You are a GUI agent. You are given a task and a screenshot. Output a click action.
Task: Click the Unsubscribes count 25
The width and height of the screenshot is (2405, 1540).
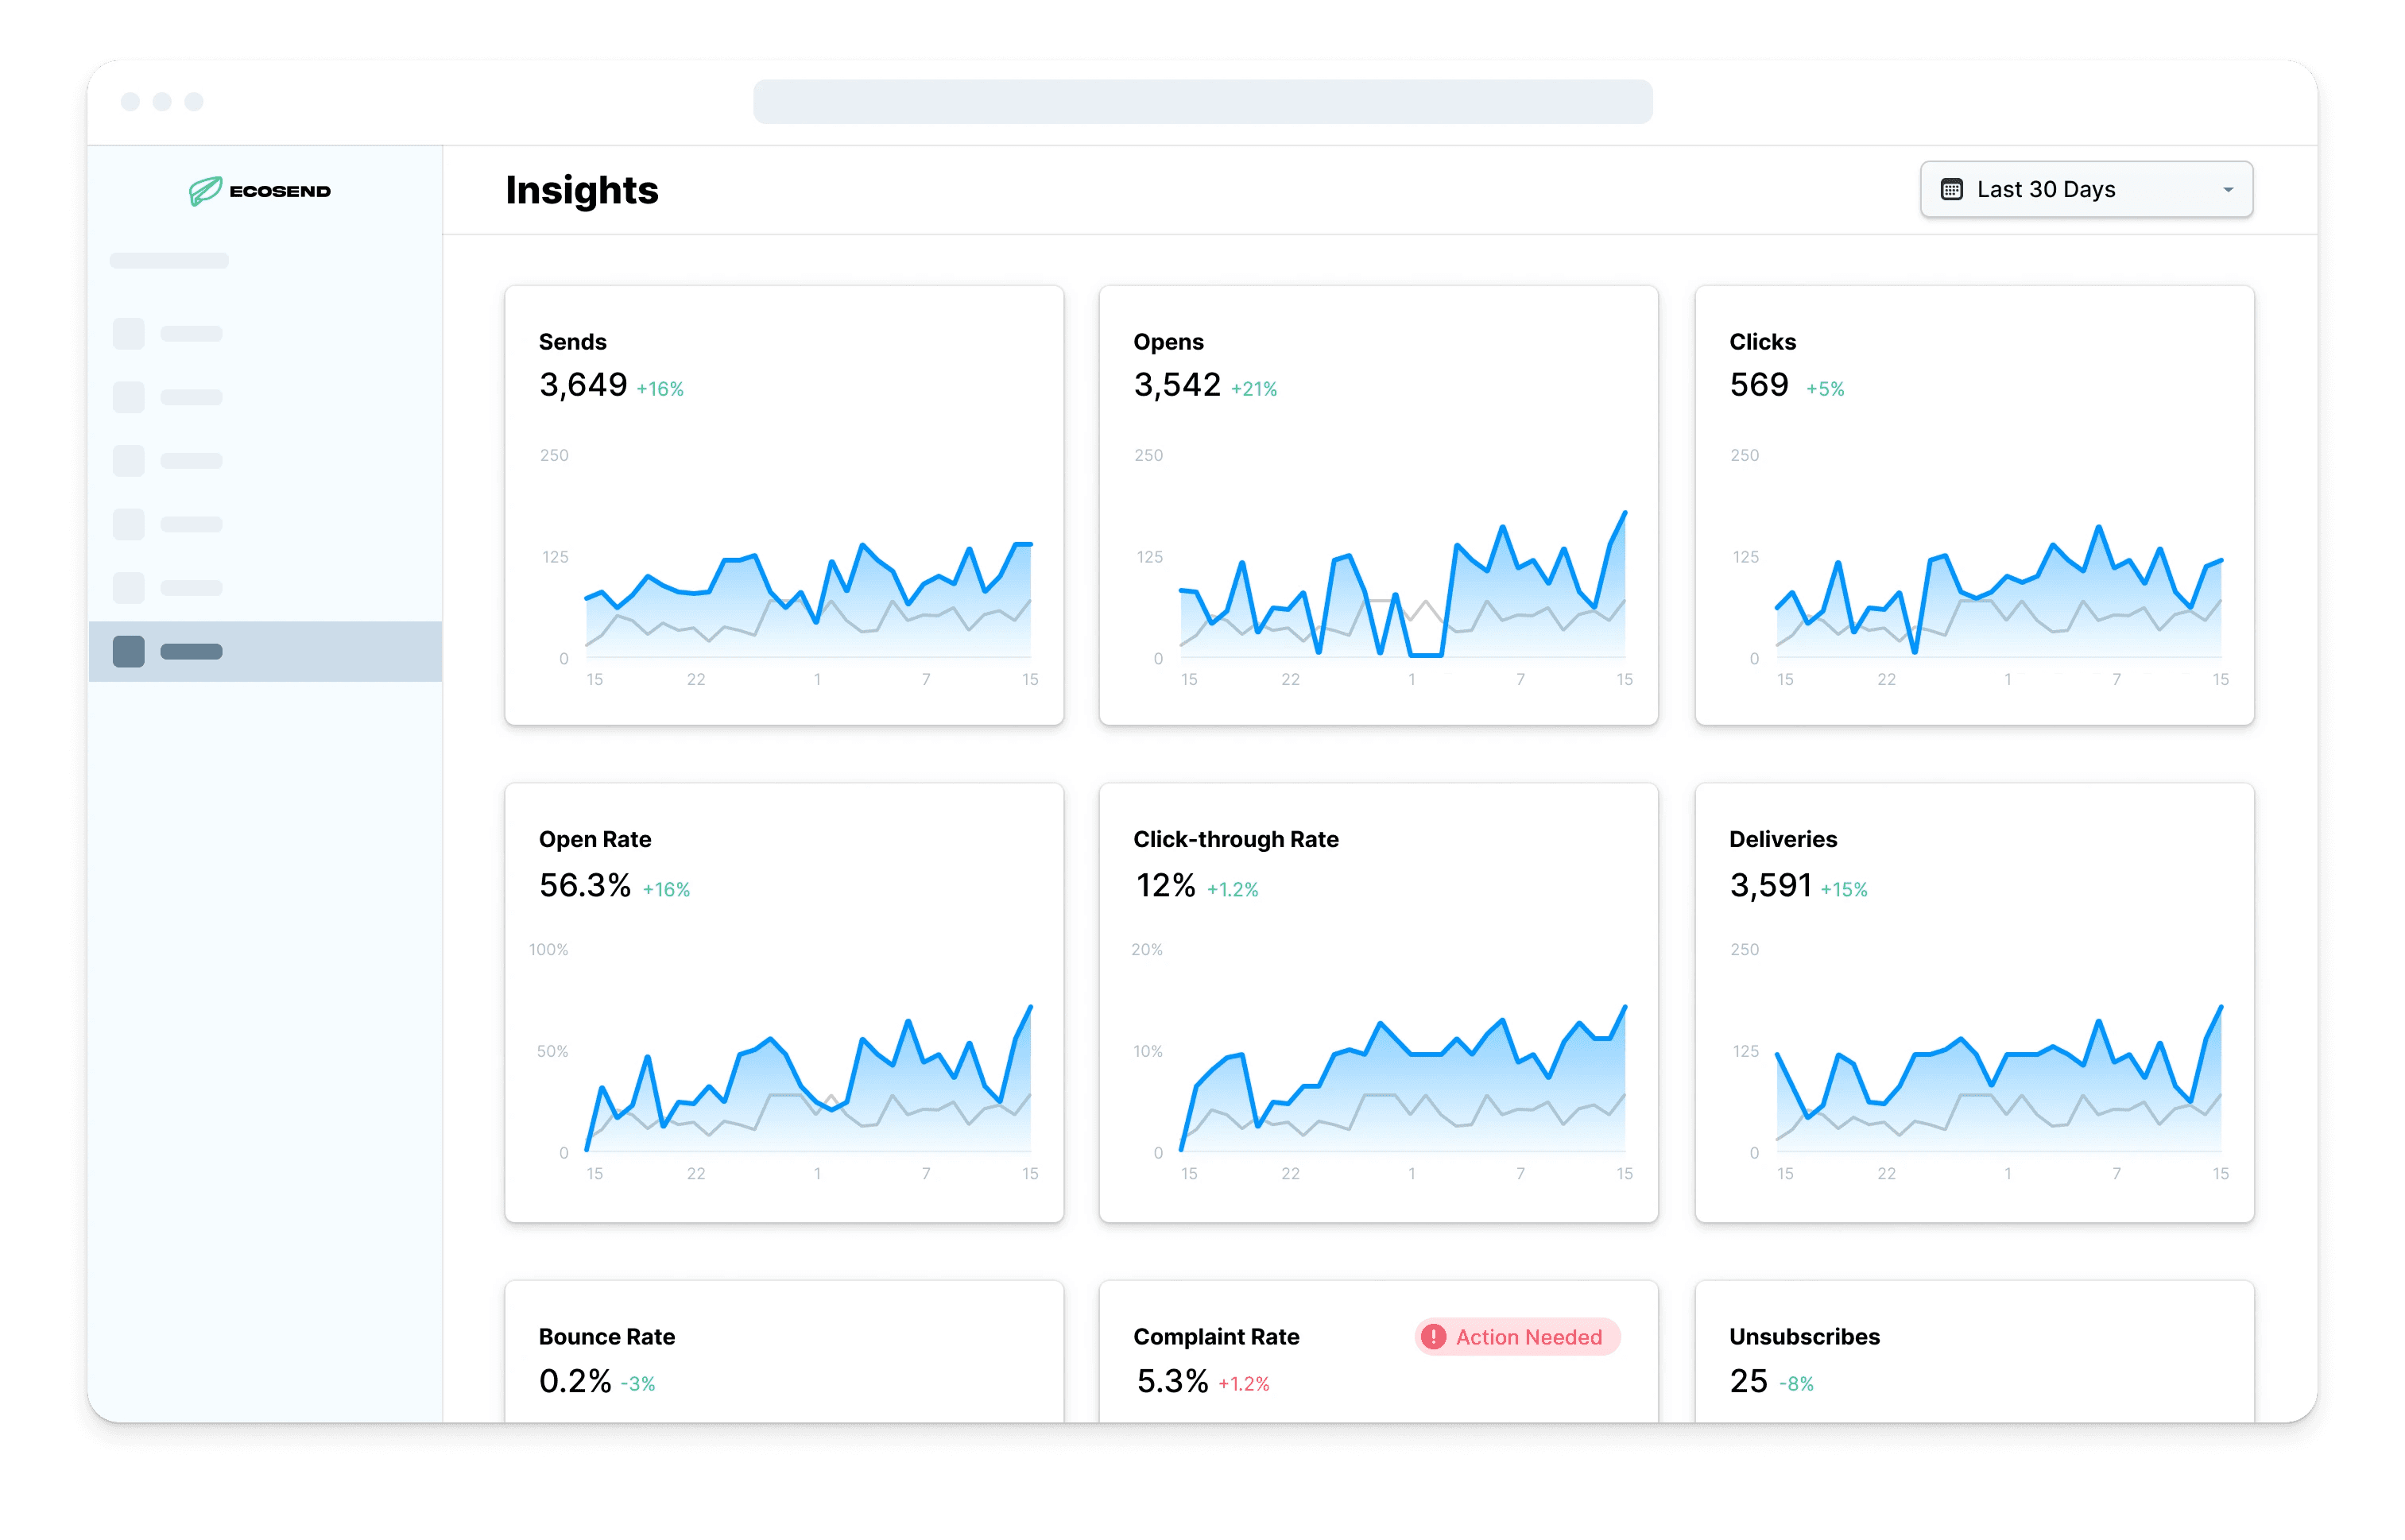click(x=1749, y=1381)
